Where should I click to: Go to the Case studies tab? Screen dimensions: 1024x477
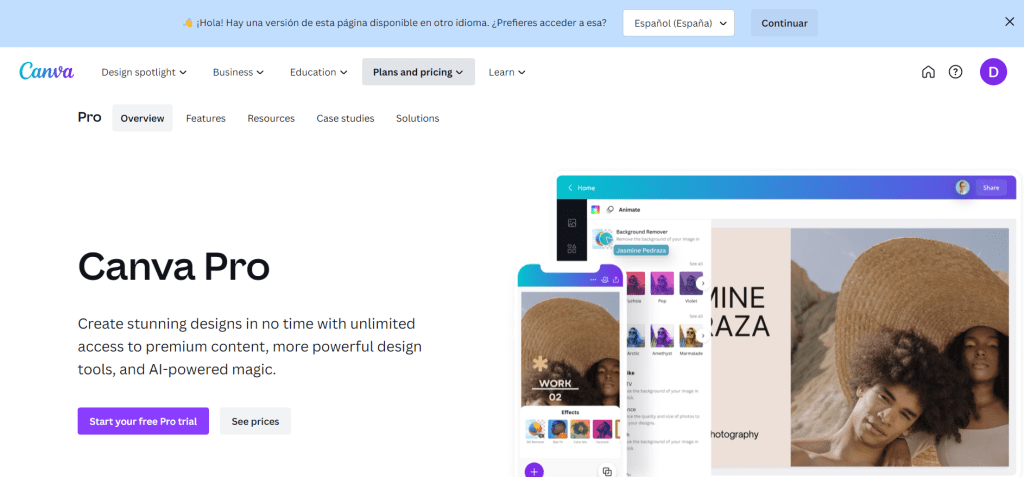[345, 118]
